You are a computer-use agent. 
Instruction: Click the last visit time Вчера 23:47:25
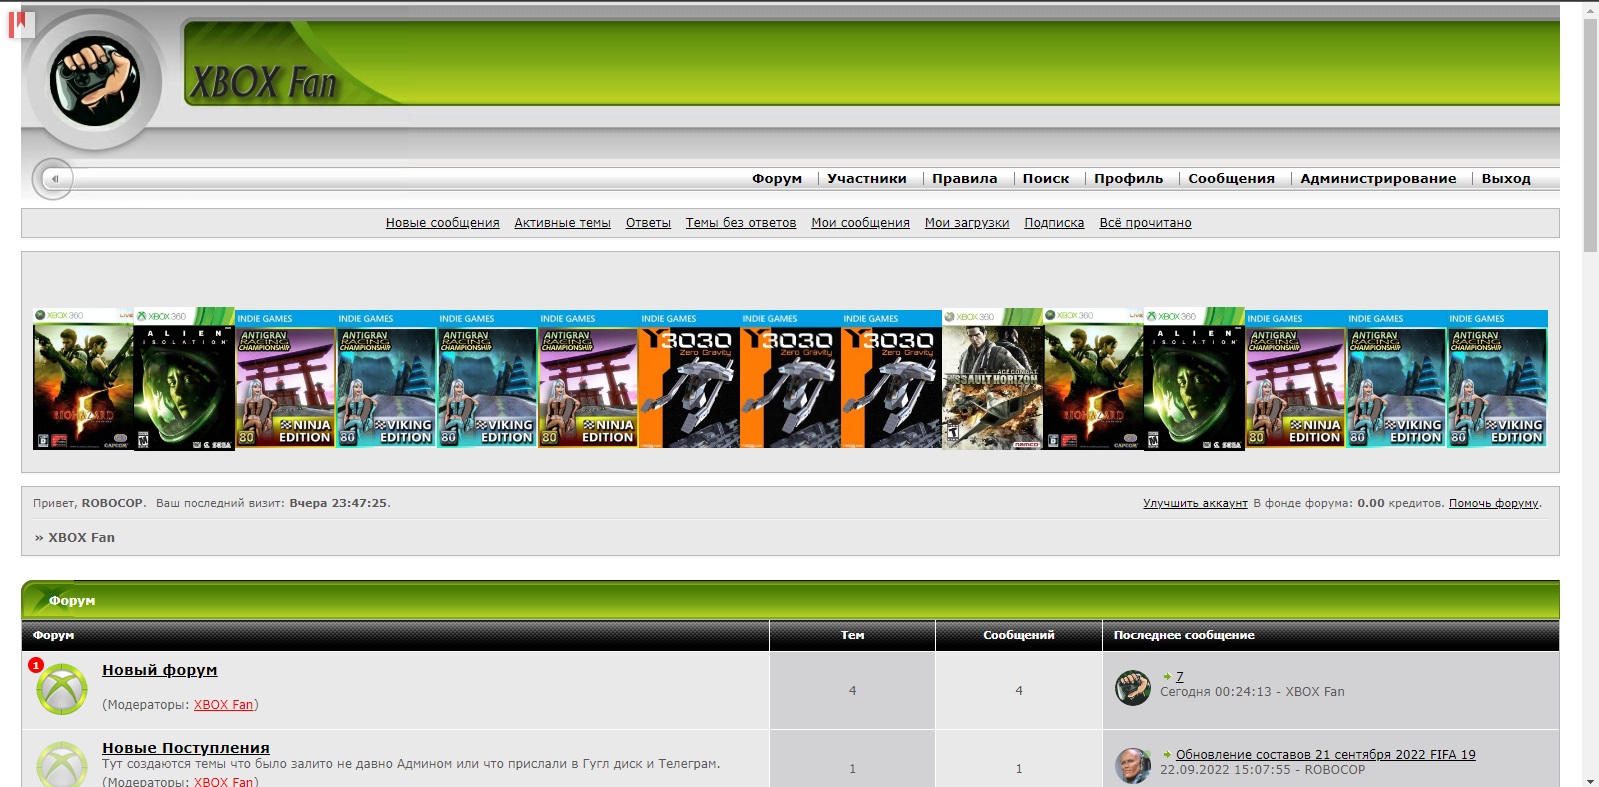(338, 503)
